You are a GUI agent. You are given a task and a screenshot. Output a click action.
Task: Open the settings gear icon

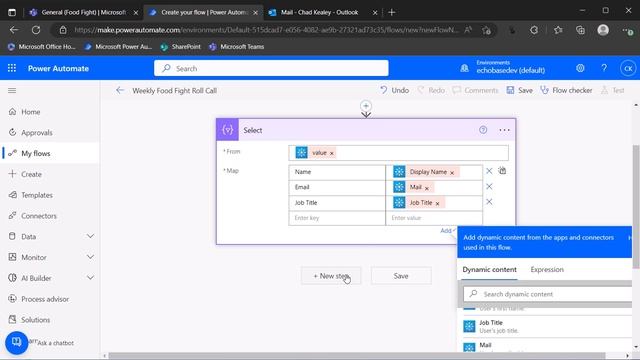coord(580,68)
